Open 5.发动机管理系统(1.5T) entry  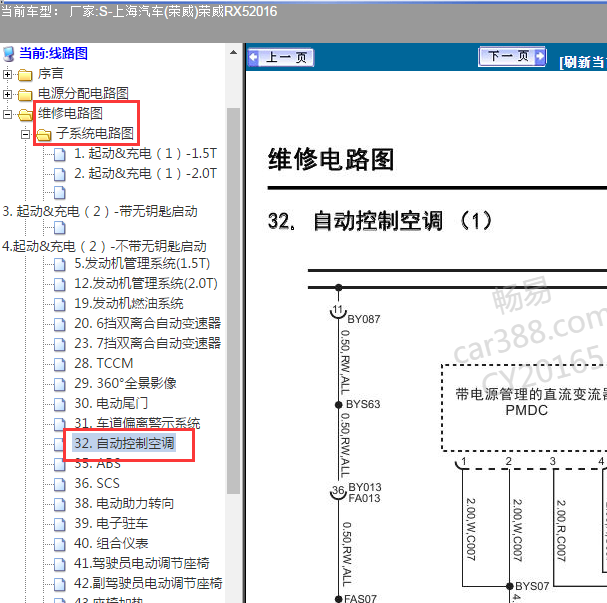[142, 264]
